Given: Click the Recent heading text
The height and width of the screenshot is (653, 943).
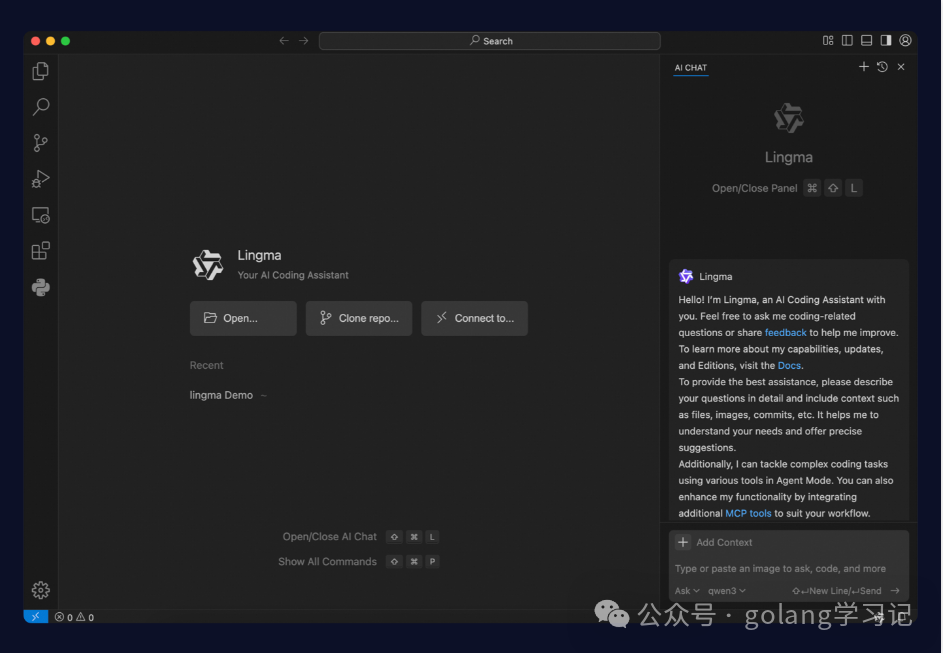Looking at the screenshot, I should click(206, 366).
